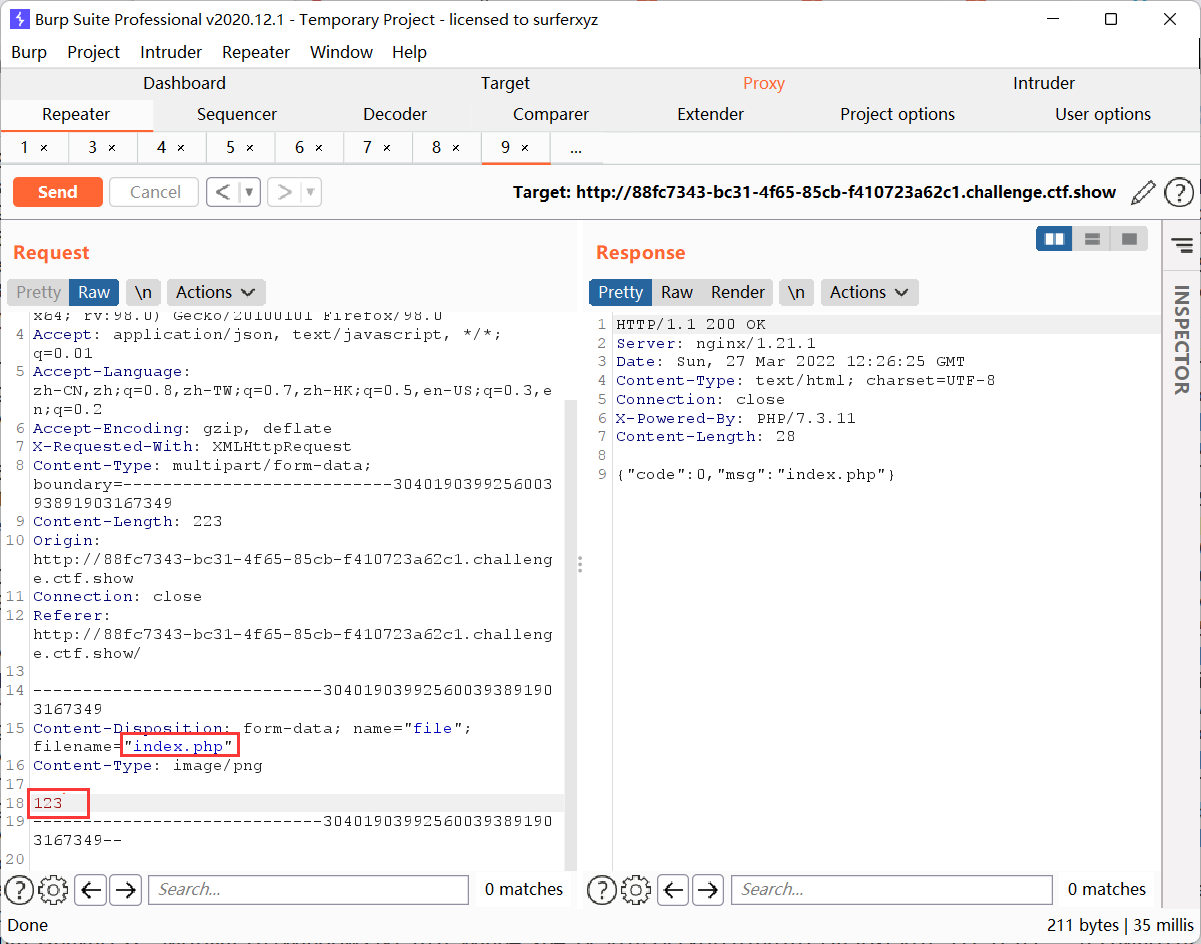The height and width of the screenshot is (944, 1201).
Task: Switch to the Comparer tab
Action: [x=551, y=114]
